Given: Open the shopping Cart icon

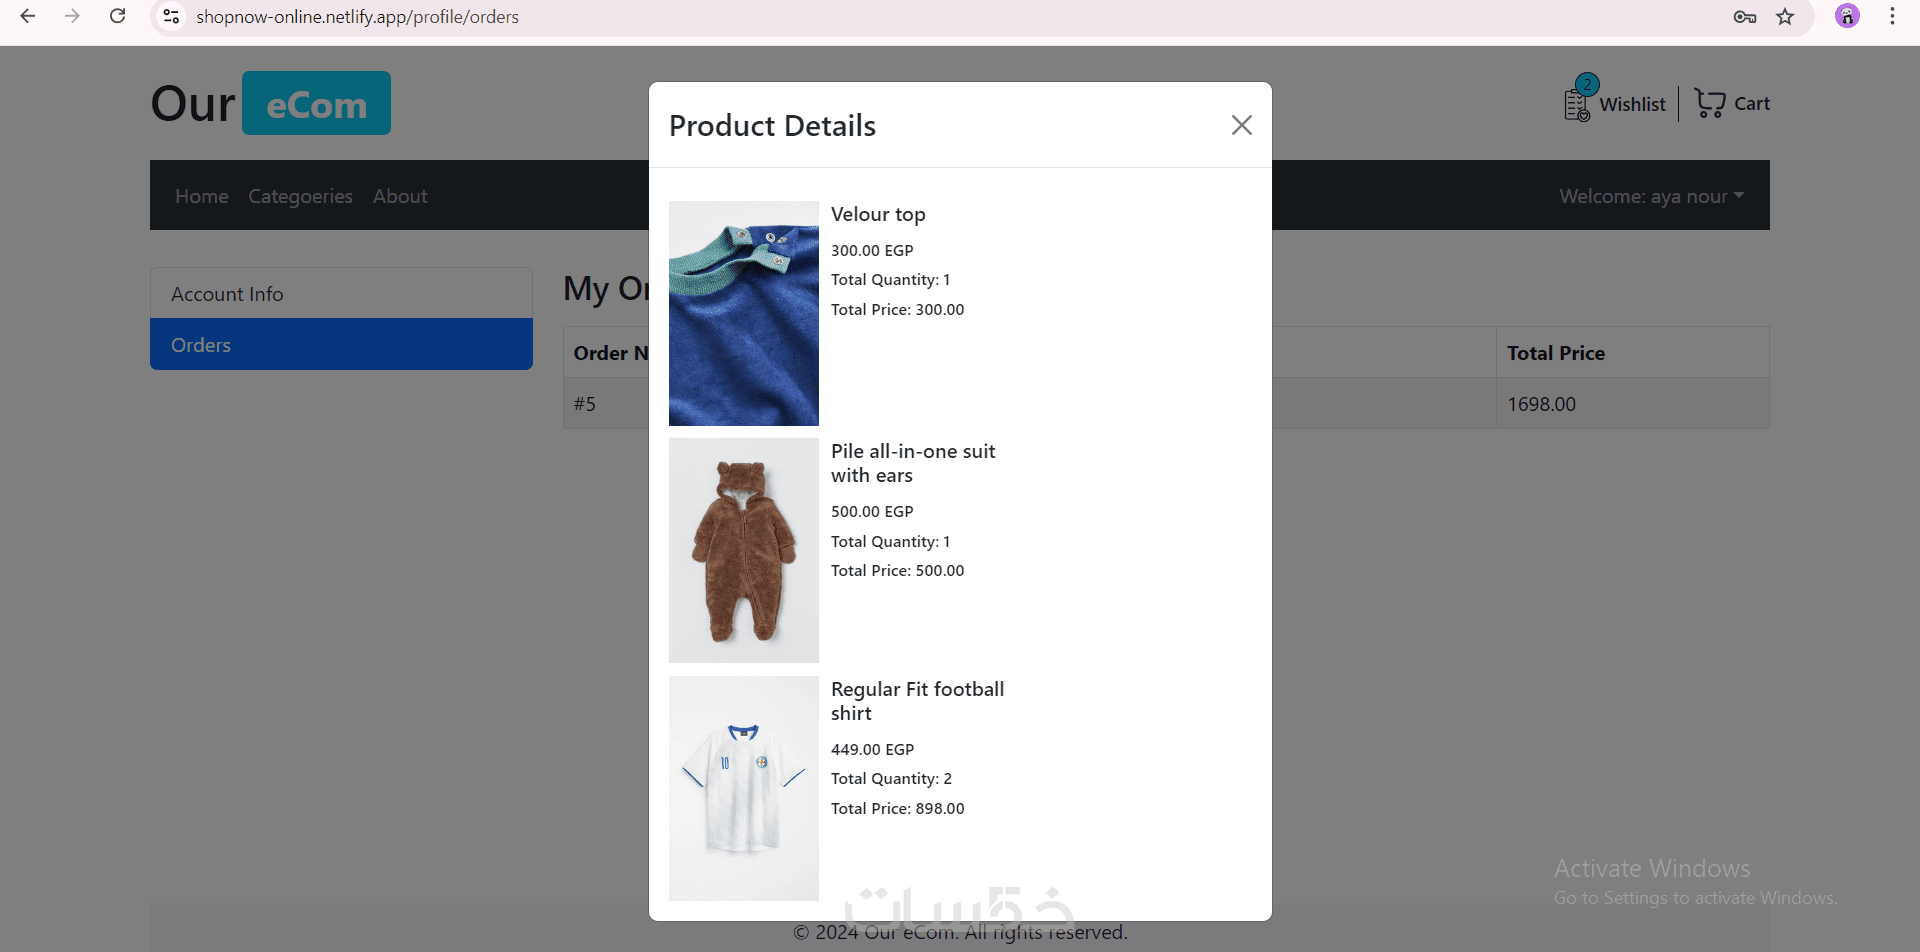Looking at the screenshot, I should click(1710, 103).
